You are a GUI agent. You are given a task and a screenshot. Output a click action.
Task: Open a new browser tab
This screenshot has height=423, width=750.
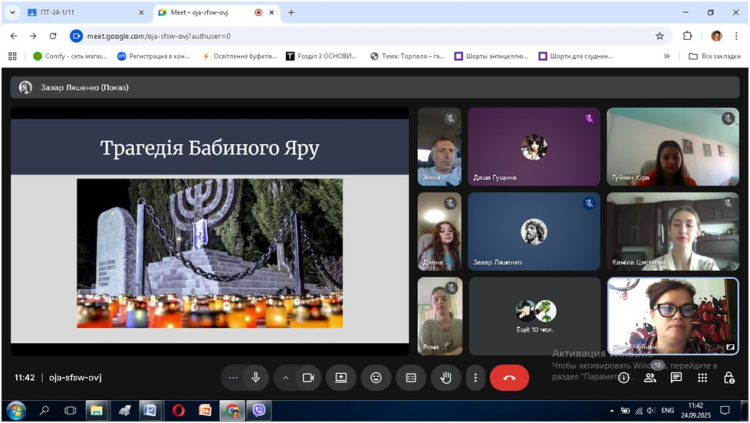[x=291, y=13]
